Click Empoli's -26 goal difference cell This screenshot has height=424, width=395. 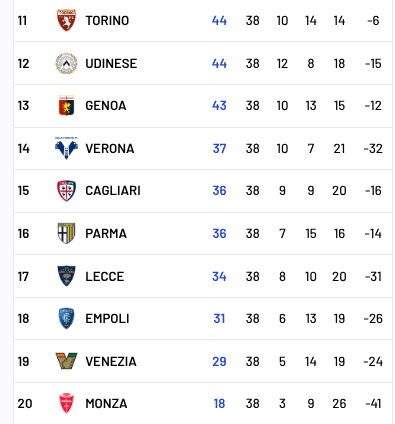[373, 319]
